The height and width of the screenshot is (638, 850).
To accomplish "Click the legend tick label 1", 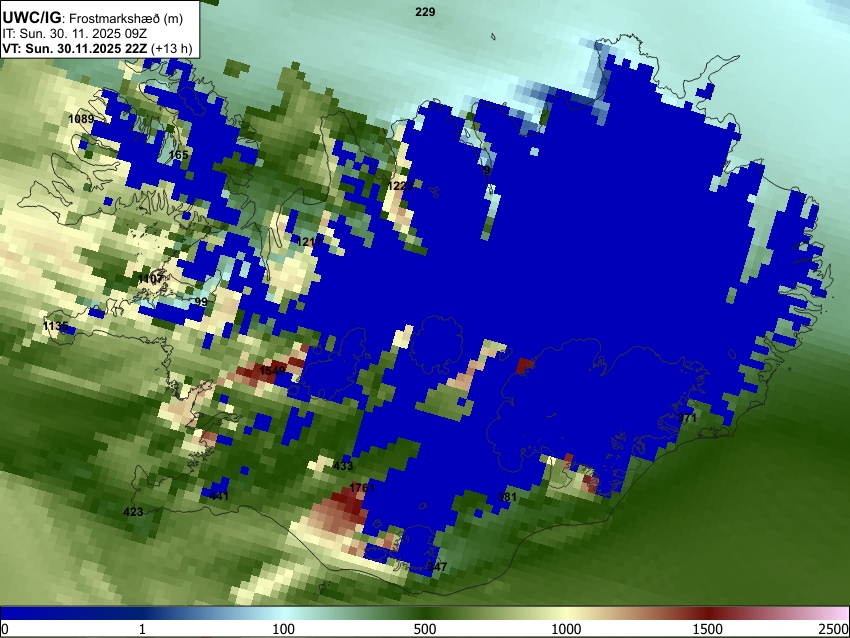I will click(x=142, y=629).
